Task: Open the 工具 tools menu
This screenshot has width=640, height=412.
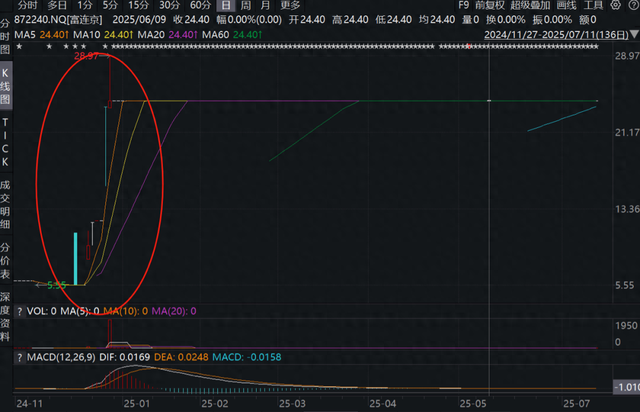Action: tap(593, 5)
